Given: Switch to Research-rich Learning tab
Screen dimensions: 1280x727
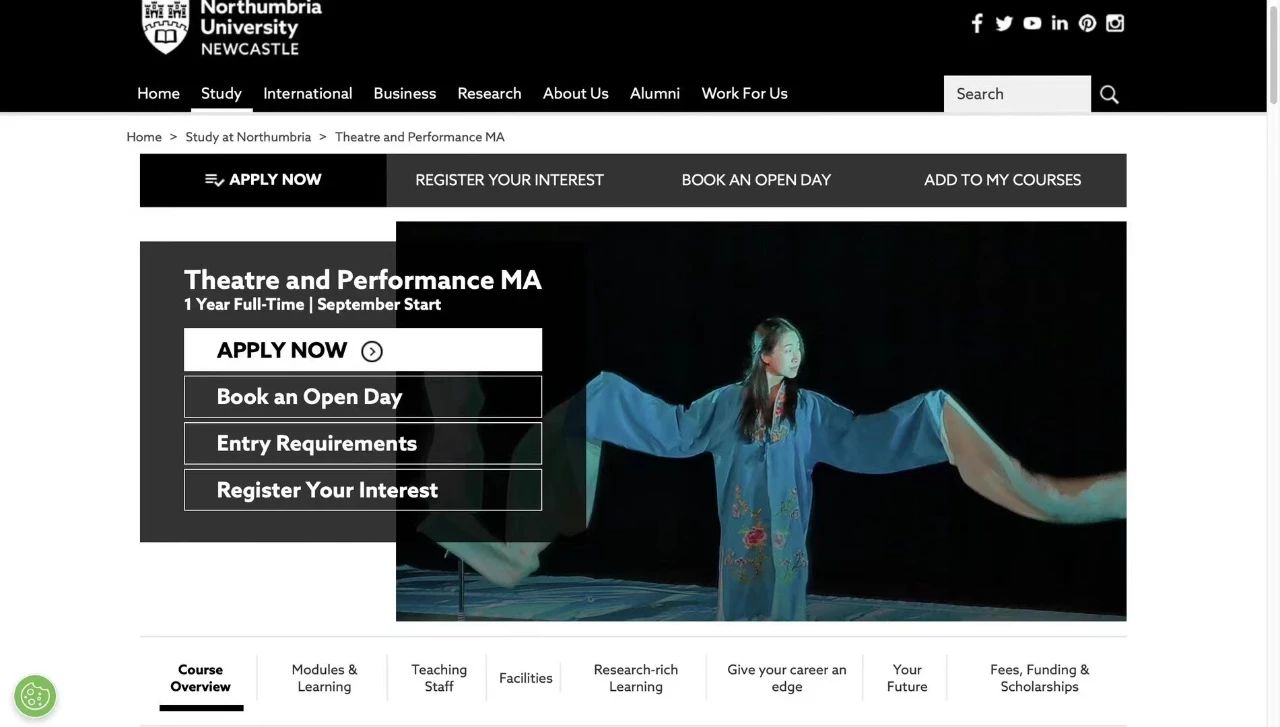Looking at the screenshot, I should 636,678.
